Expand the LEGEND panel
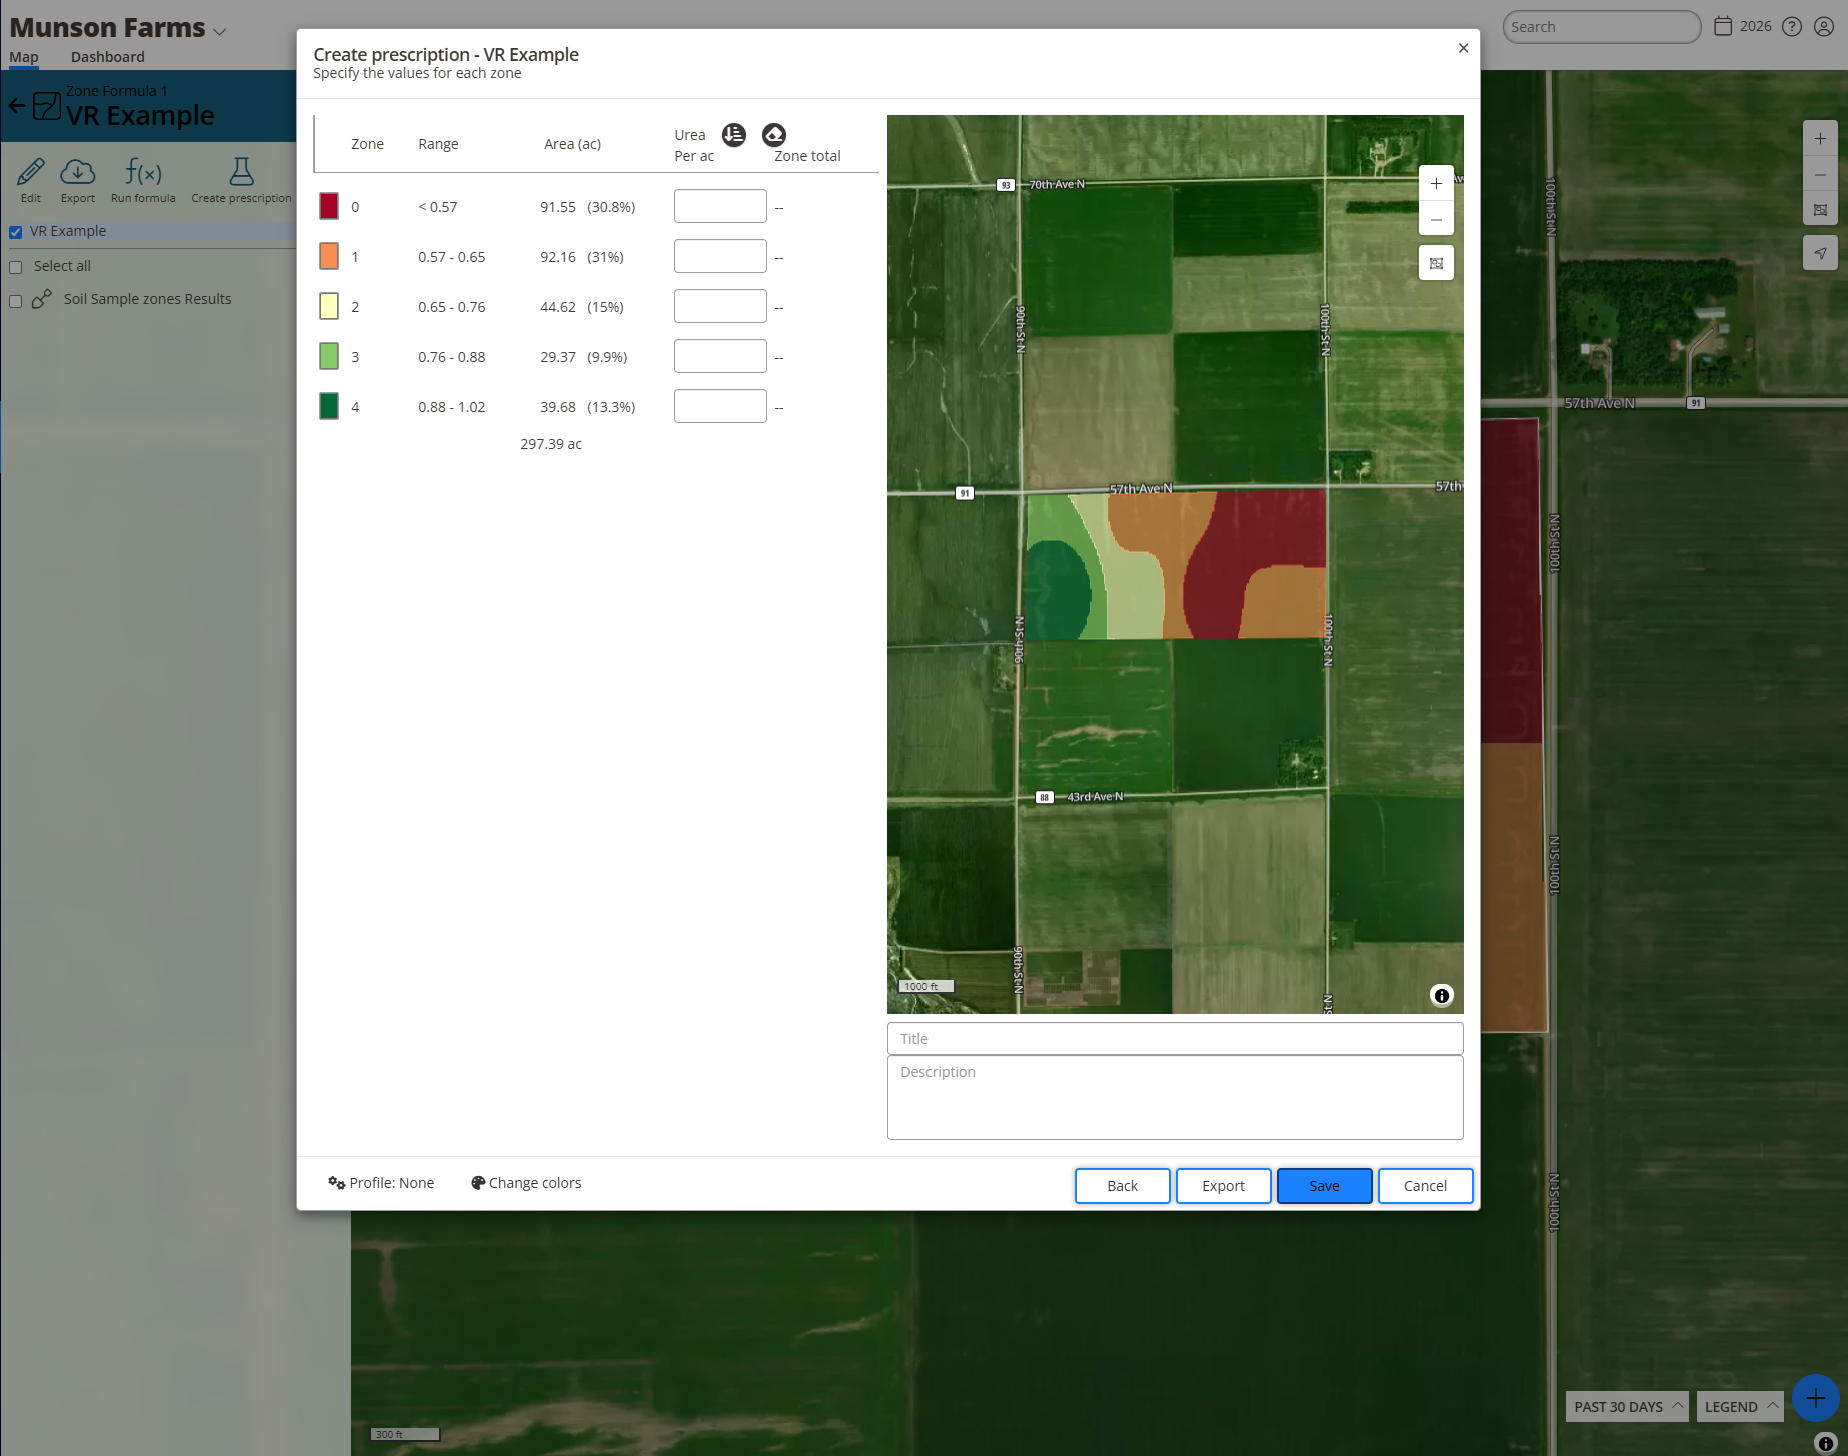The image size is (1848, 1456). (1740, 1407)
